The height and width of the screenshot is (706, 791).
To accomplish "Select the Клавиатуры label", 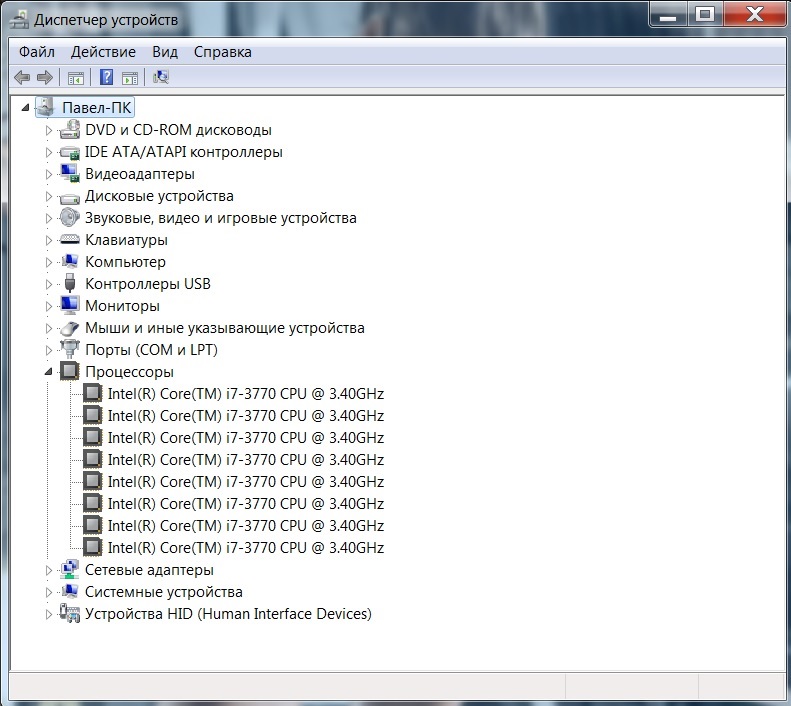I will coord(126,240).
